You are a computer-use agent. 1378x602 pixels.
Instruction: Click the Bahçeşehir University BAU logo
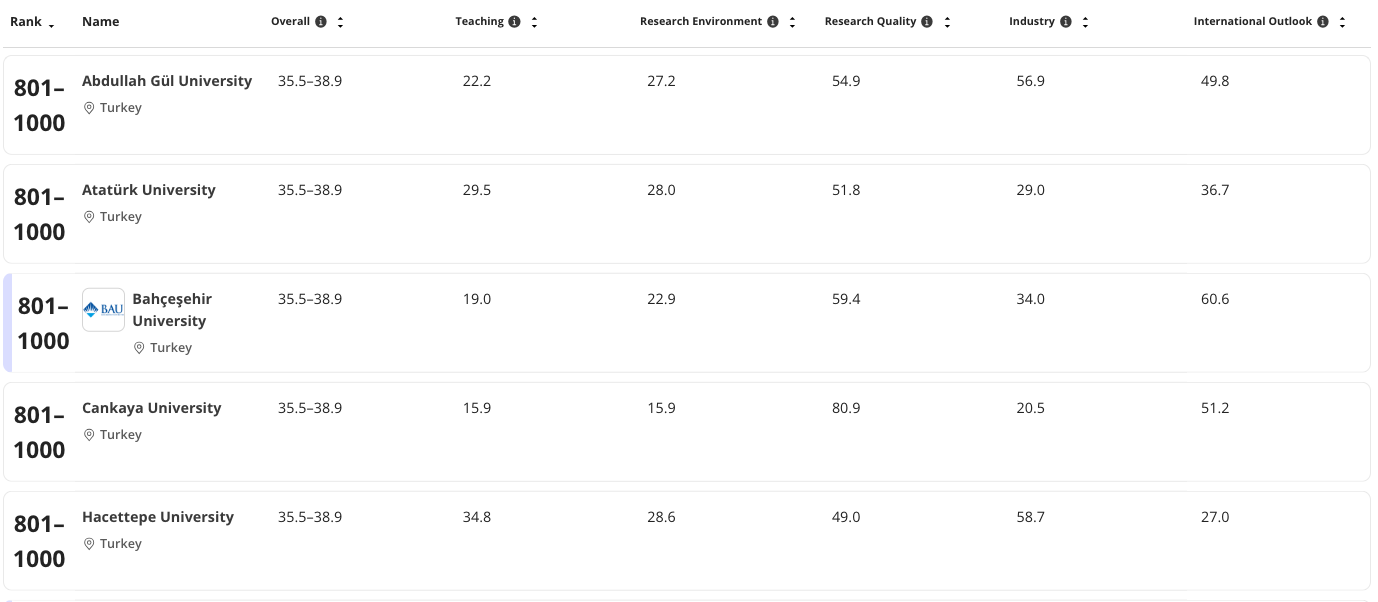103,309
